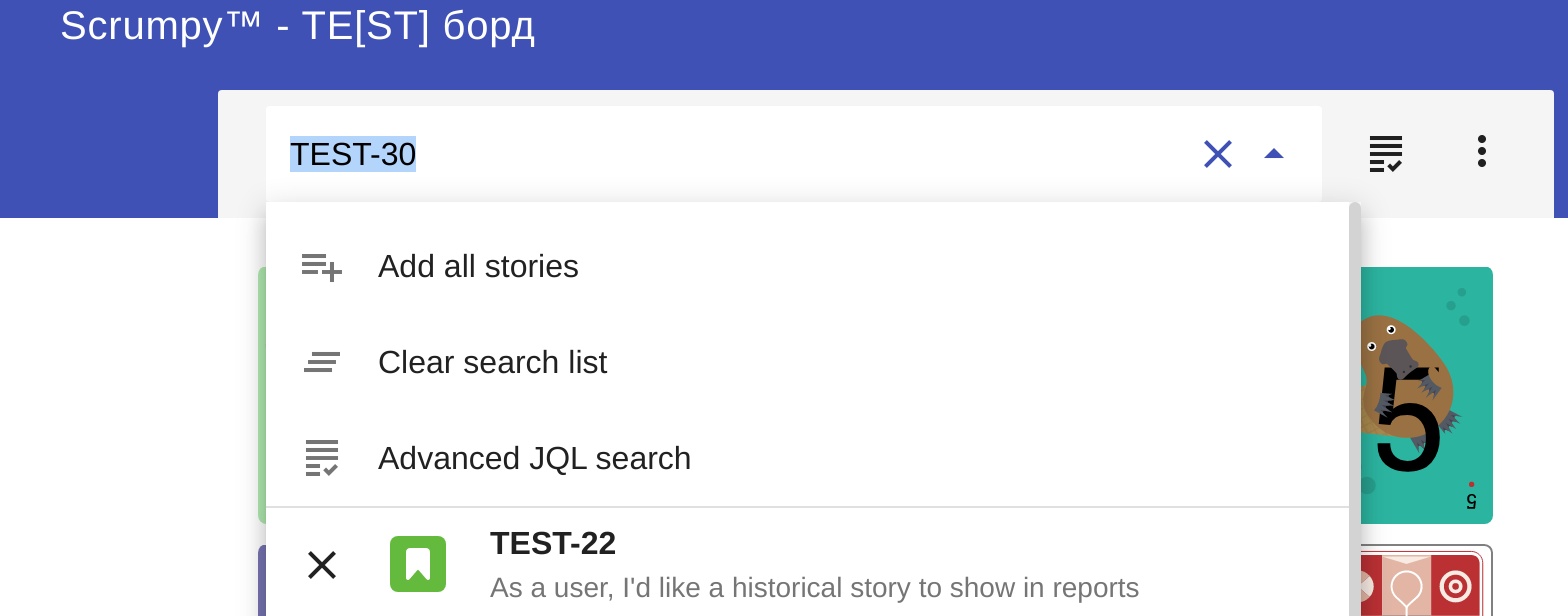Remove TEST-22 from the list with X
This screenshot has height=616, width=1568.
(x=321, y=565)
